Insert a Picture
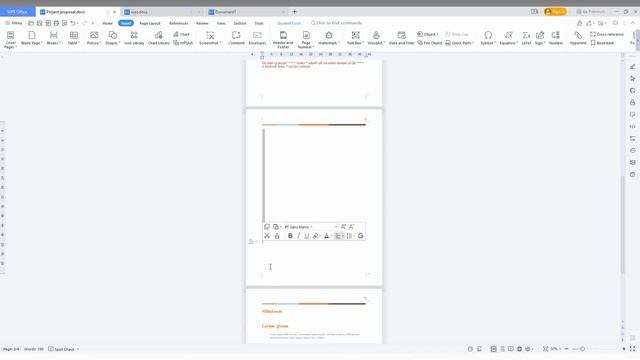Image resolution: width=640 pixels, height=360 pixels. (x=94, y=38)
